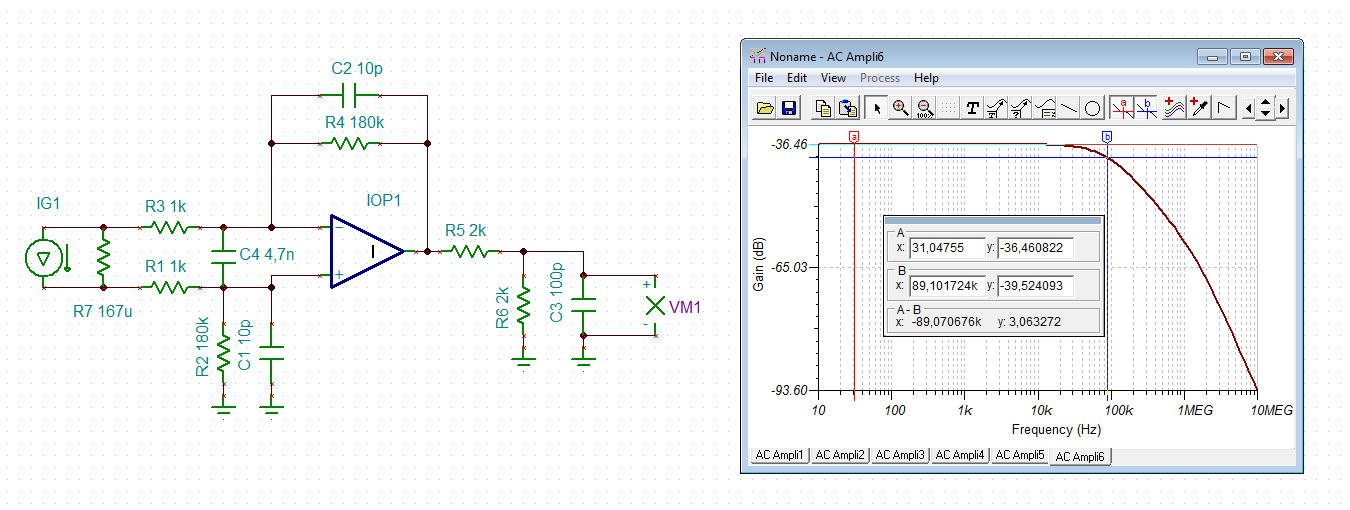The height and width of the screenshot is (510, 1350).
Task: Click the Gain (dB) axis label
Action: click(x=759, y=265)
